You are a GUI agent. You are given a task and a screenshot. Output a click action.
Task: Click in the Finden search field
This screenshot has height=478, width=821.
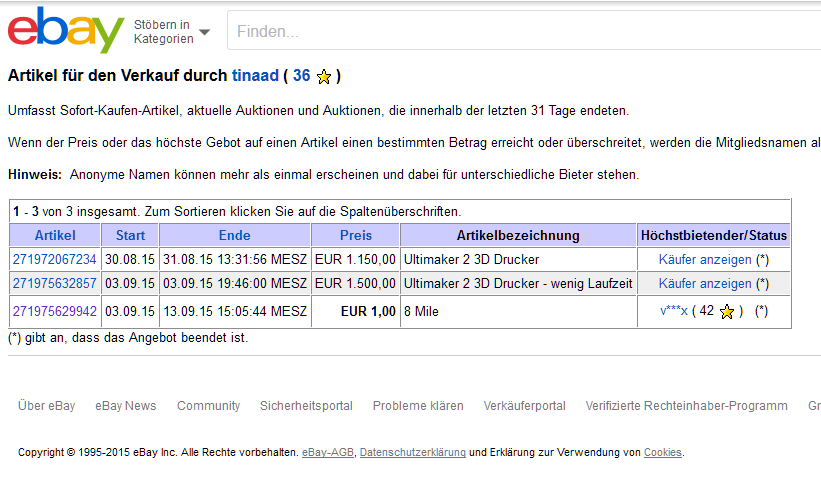[x=520, y=31]
